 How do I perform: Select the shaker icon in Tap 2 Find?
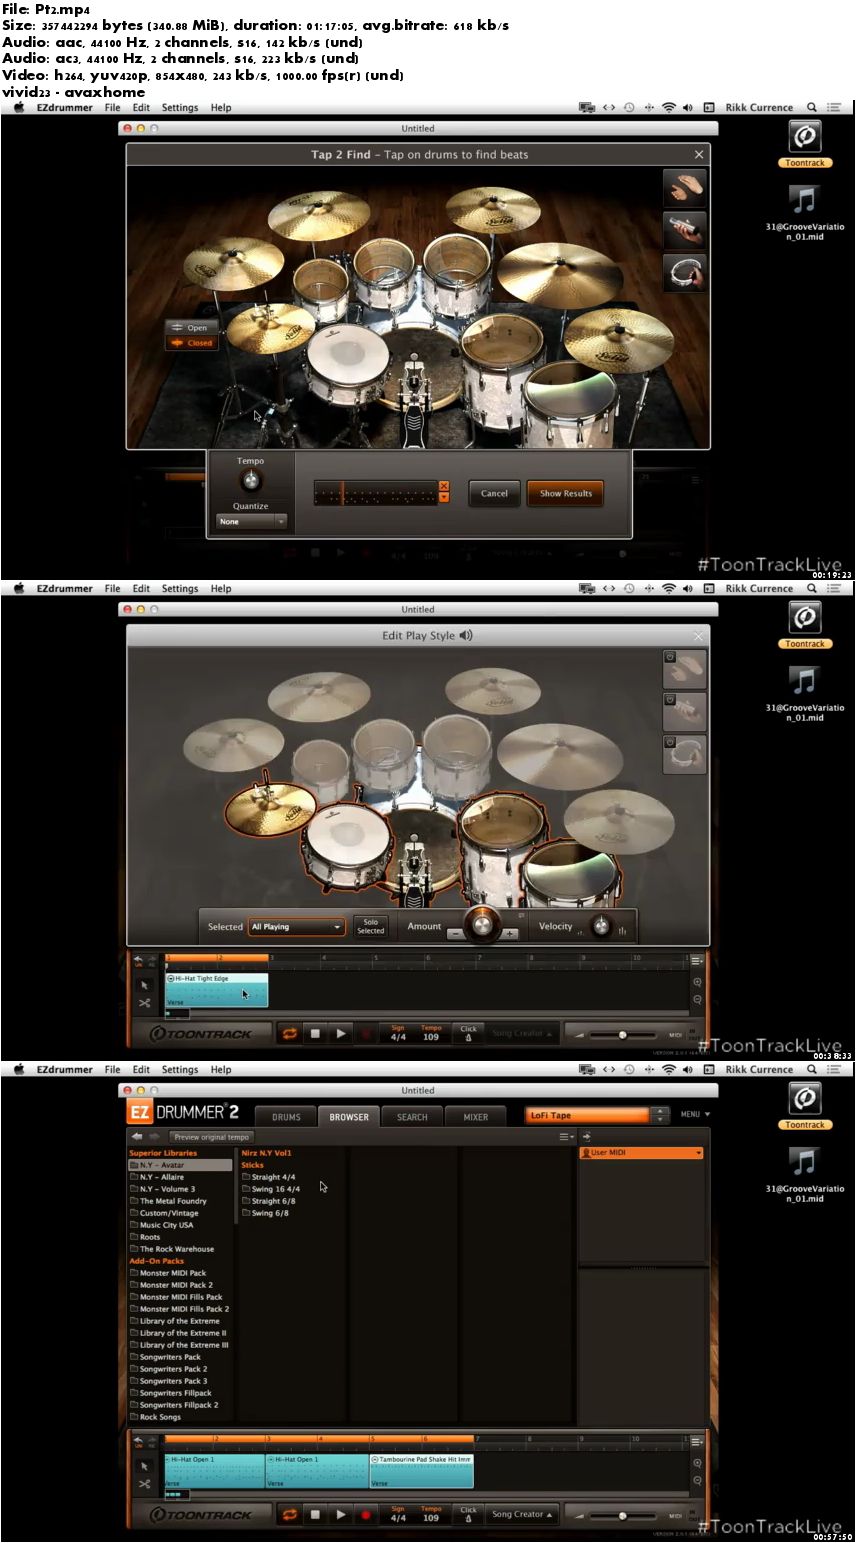(x=685, y=230)
